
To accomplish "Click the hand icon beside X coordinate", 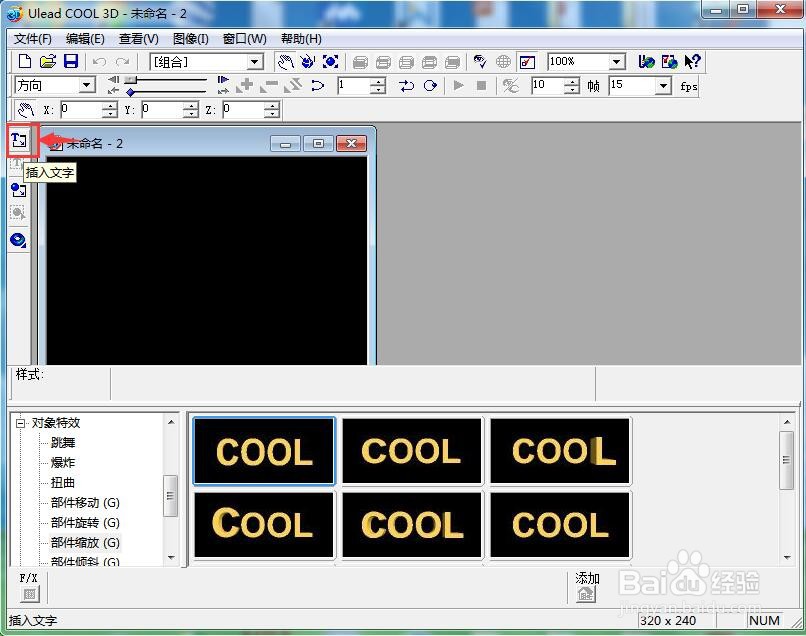I will [25, 110].
